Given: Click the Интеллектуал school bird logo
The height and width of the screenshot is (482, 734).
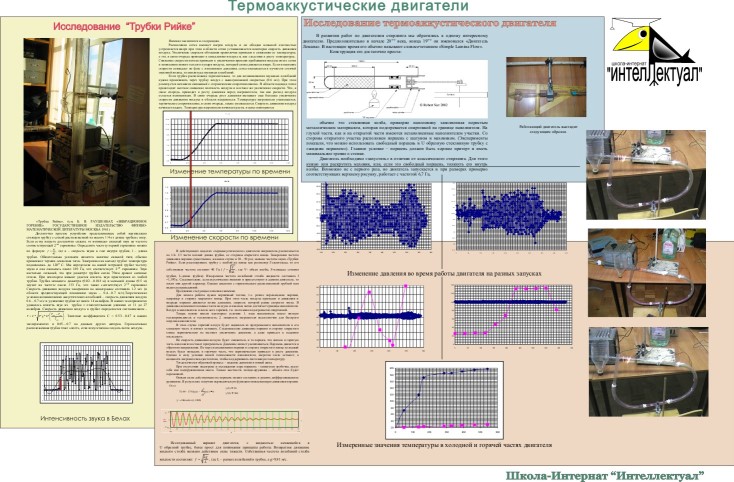Looking at the screenshot, I should pyautogui.click(x=654, y=52).
